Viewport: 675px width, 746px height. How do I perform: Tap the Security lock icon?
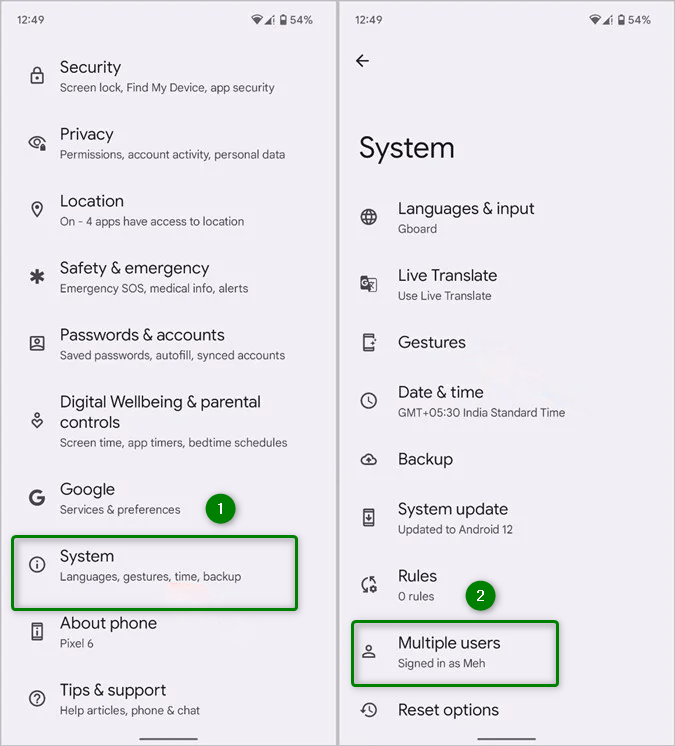(x=37, y=76)
